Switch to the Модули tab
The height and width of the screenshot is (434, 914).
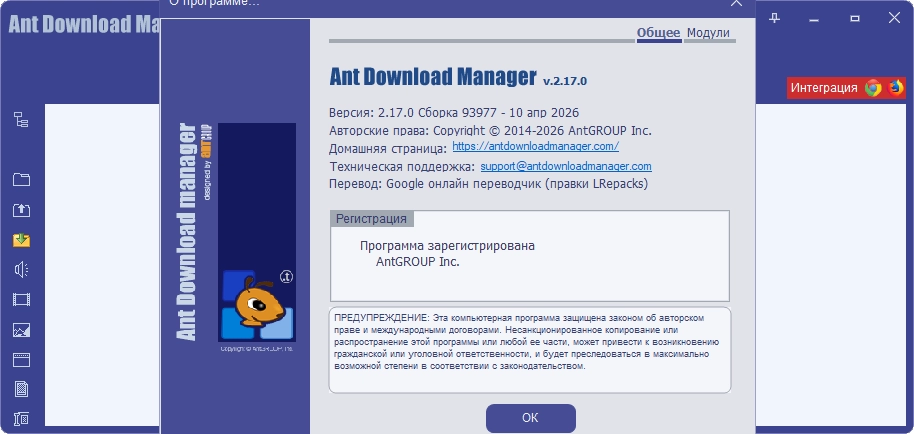708,33
